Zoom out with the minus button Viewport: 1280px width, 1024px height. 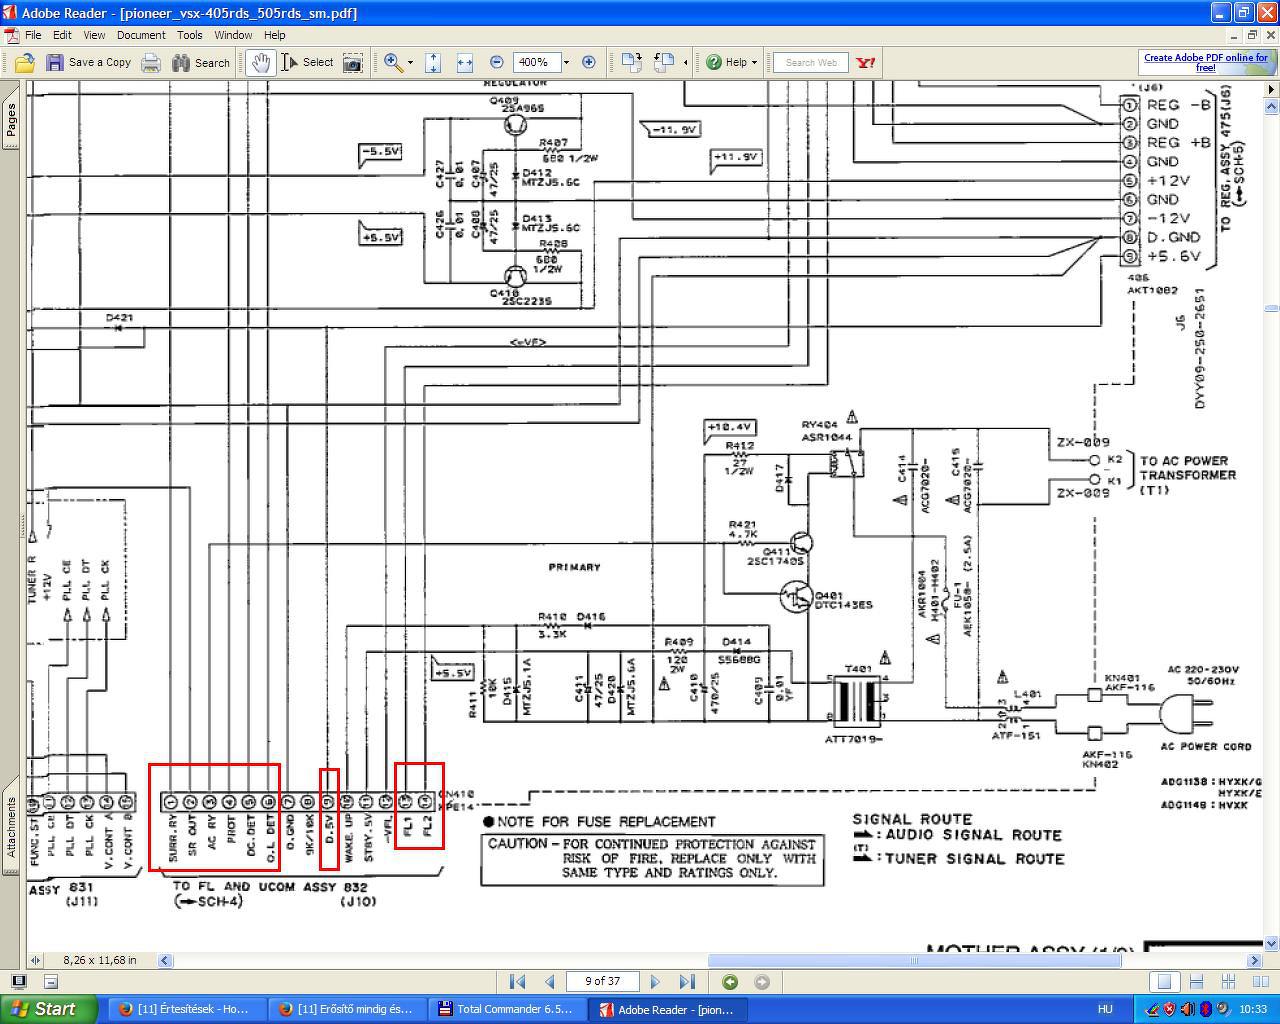(x=496, y=62)
